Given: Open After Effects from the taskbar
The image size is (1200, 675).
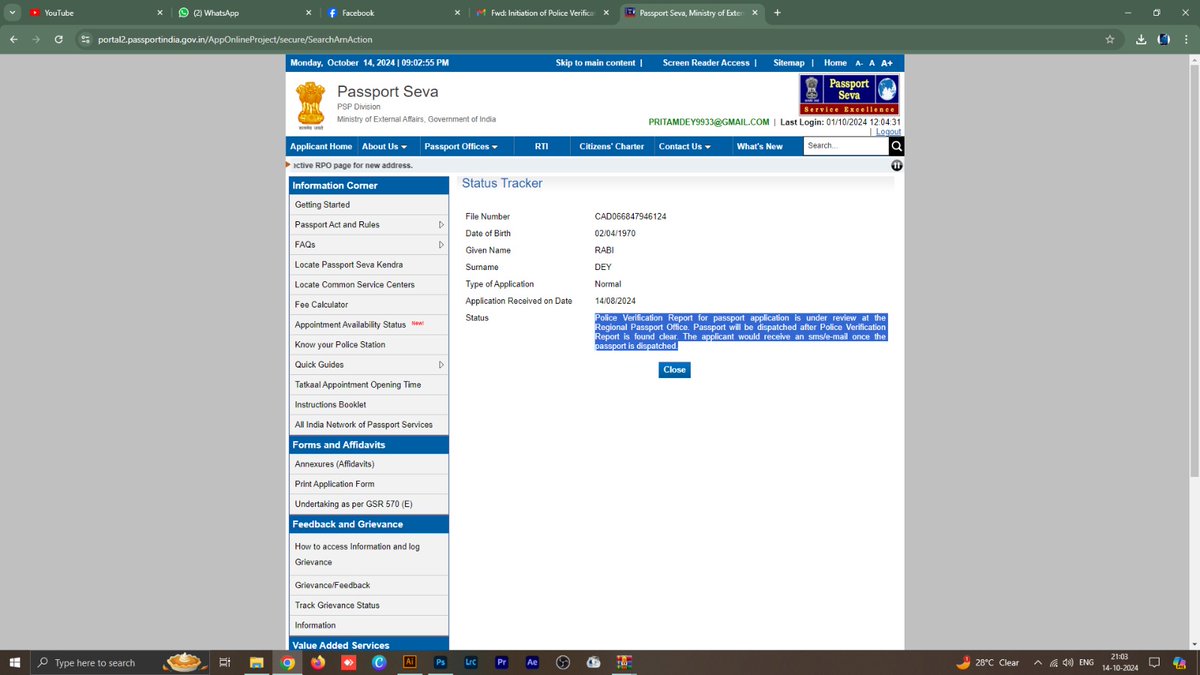Looking at the screenshot, I should (x=532, y=662).
